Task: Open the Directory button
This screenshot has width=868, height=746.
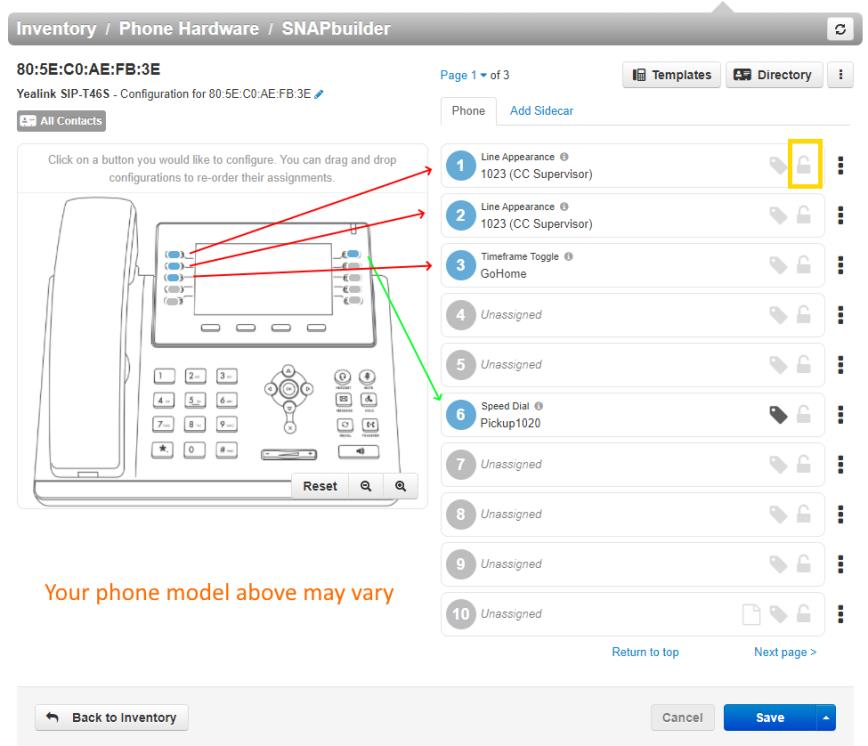Action: (x=774, y=75)
